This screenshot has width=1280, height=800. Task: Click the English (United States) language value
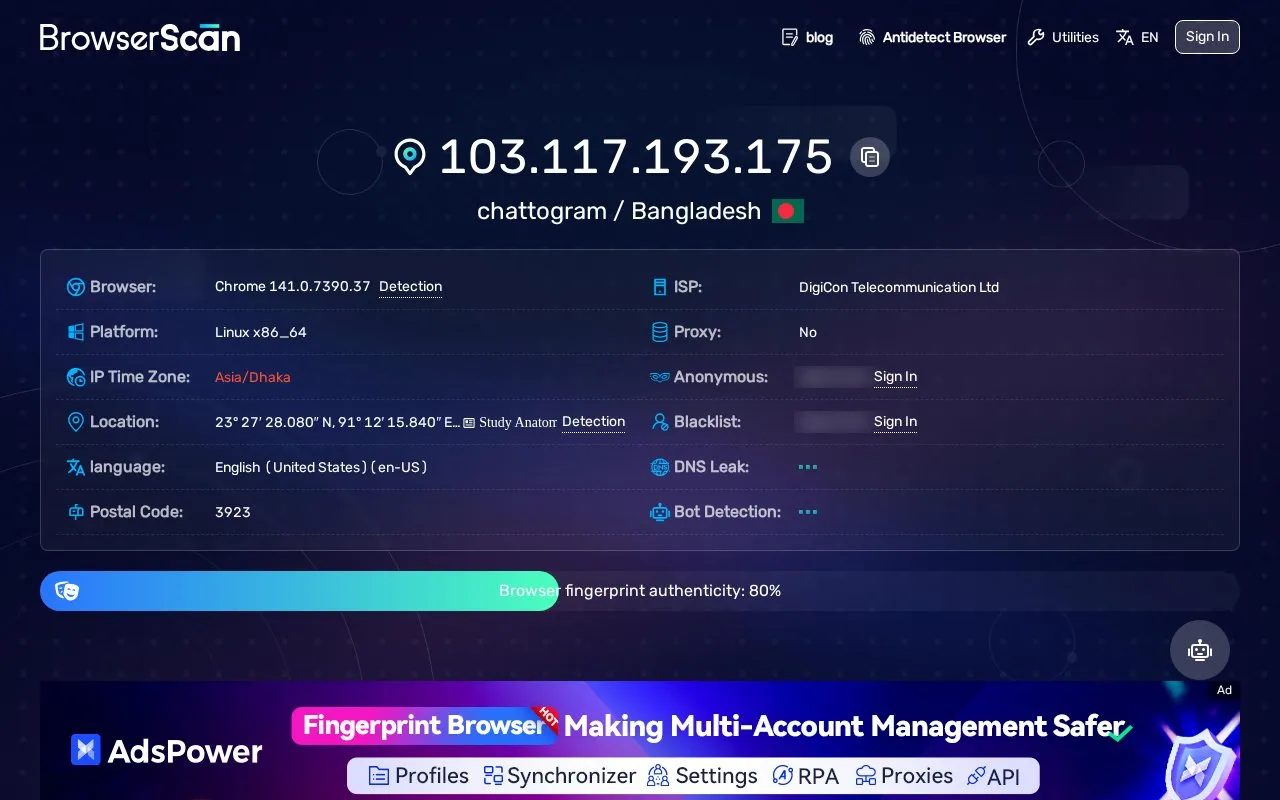click(321, 467)
